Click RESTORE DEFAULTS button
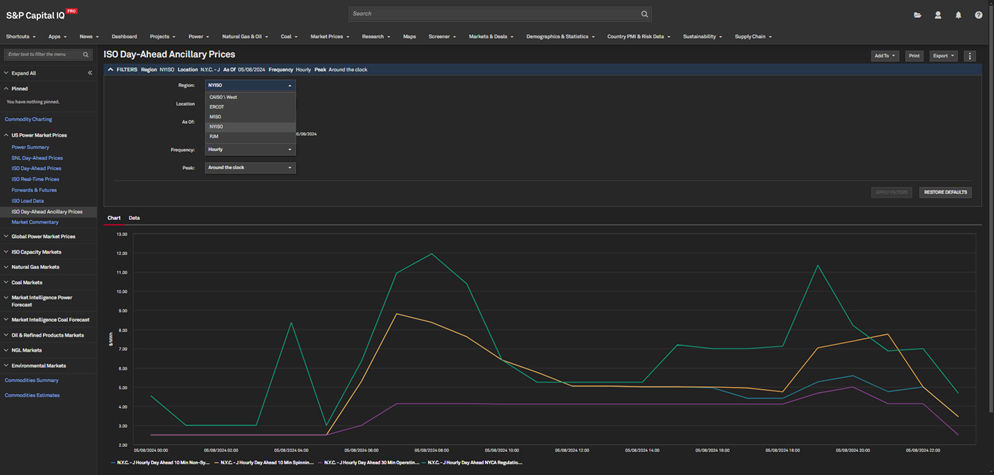 [945, 192]
